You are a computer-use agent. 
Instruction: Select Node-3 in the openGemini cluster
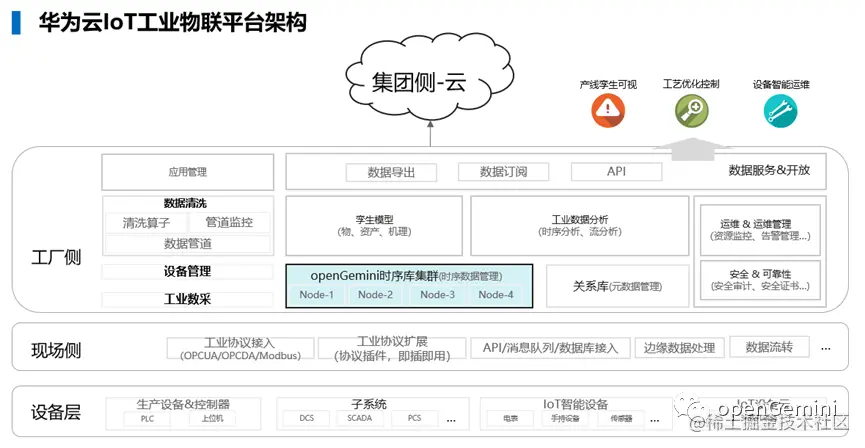coord(437,295)
